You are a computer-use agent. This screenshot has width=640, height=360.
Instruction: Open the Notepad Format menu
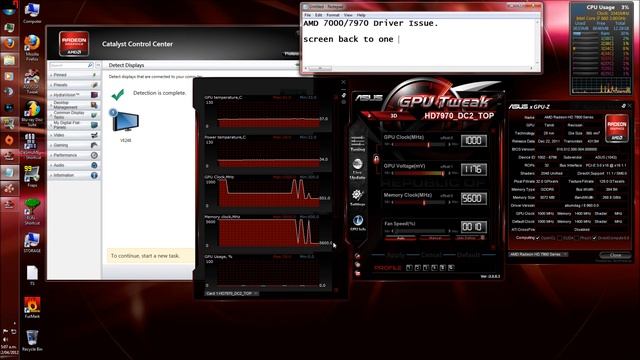(333, 15)
